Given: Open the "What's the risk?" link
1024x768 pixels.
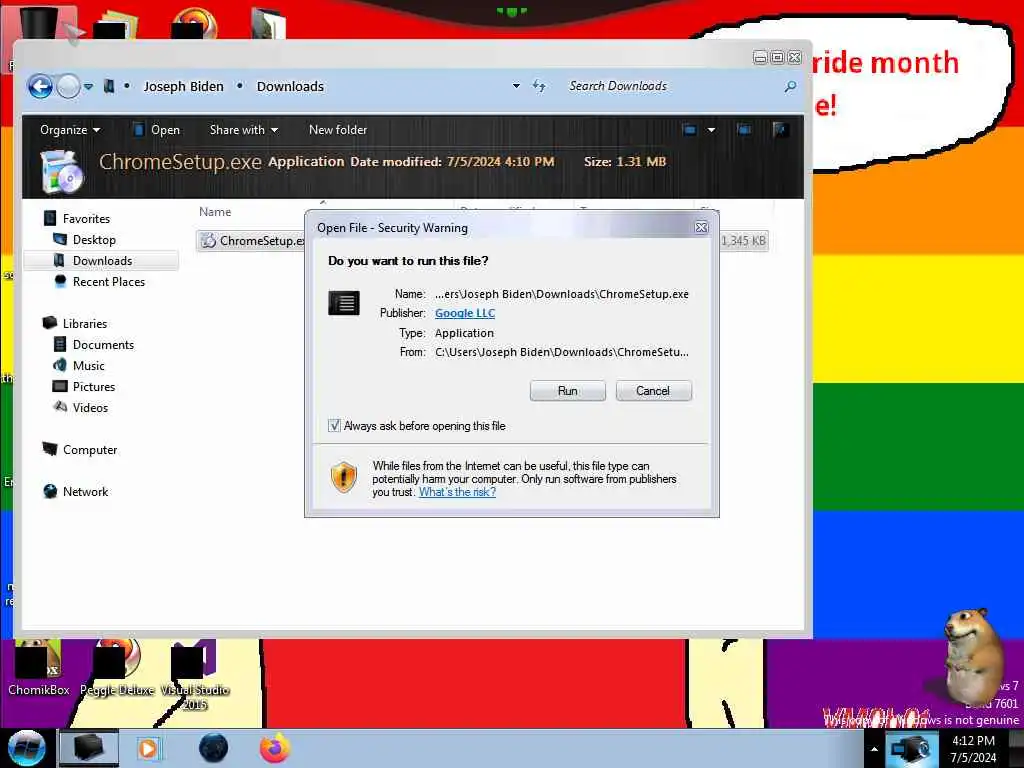Looking at the screenshot, I should pyautogui.click(x=457, y=492).
